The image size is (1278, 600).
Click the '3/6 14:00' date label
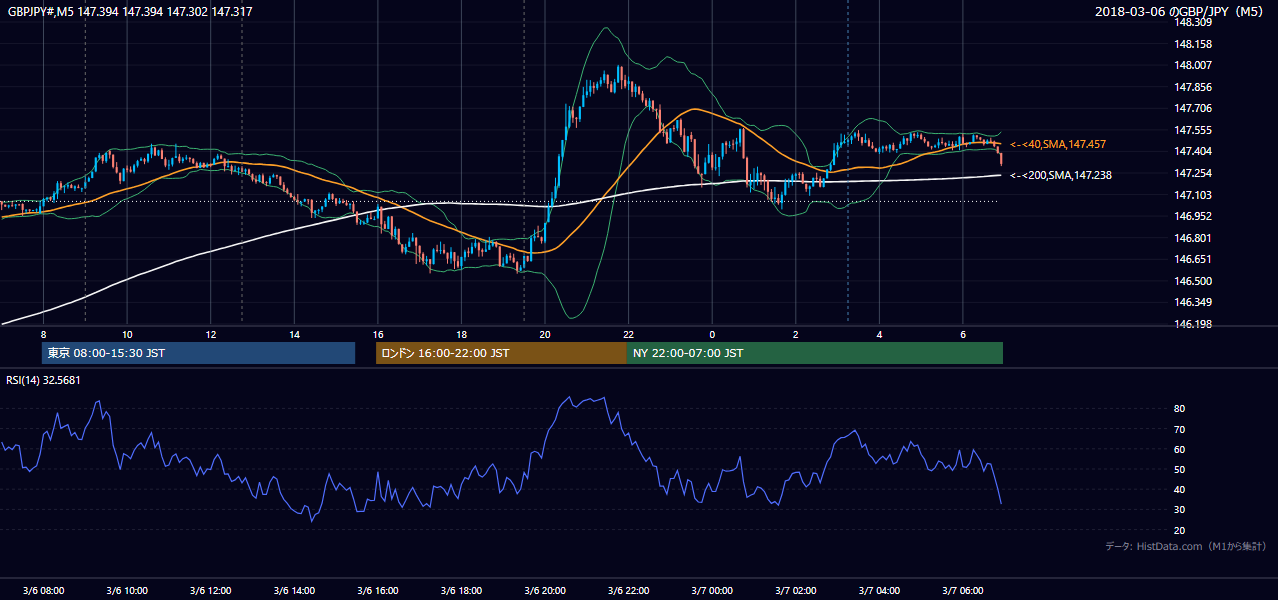point(294,590)
